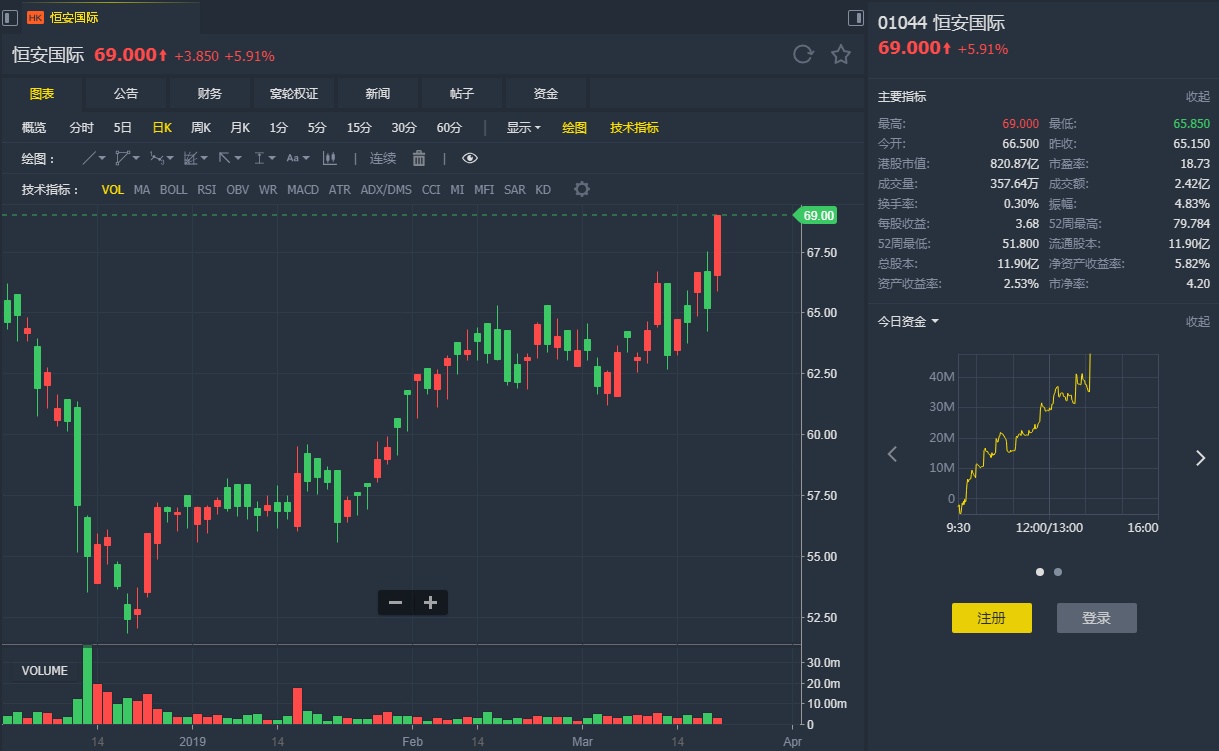Open the 图表 chart tab
Screen dimensions: 1219x751
tap(42, 93)
